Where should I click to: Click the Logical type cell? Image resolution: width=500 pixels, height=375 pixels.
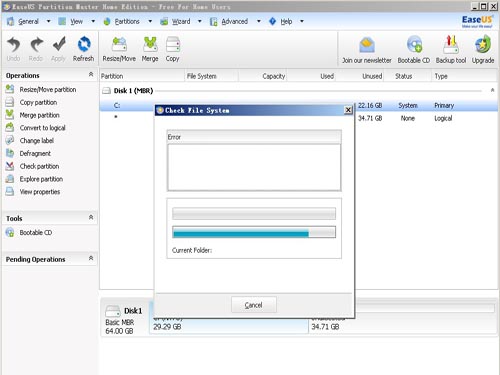443,118
